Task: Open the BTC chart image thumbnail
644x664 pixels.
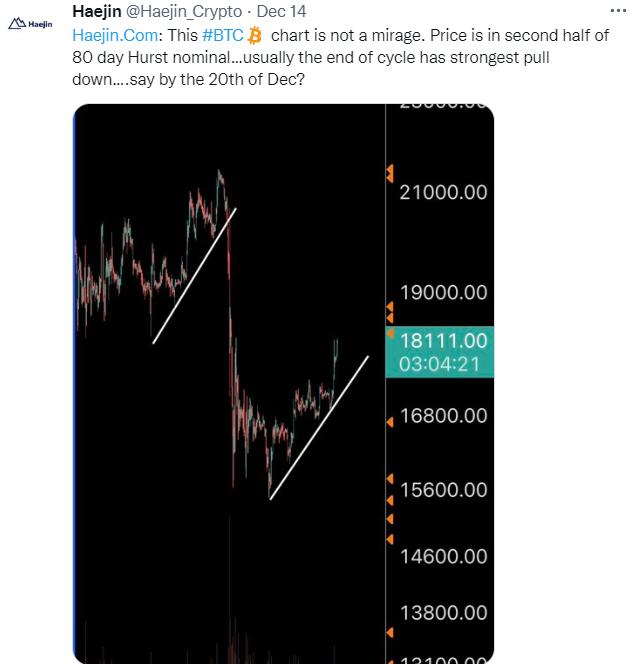Action: click(283, 383)
